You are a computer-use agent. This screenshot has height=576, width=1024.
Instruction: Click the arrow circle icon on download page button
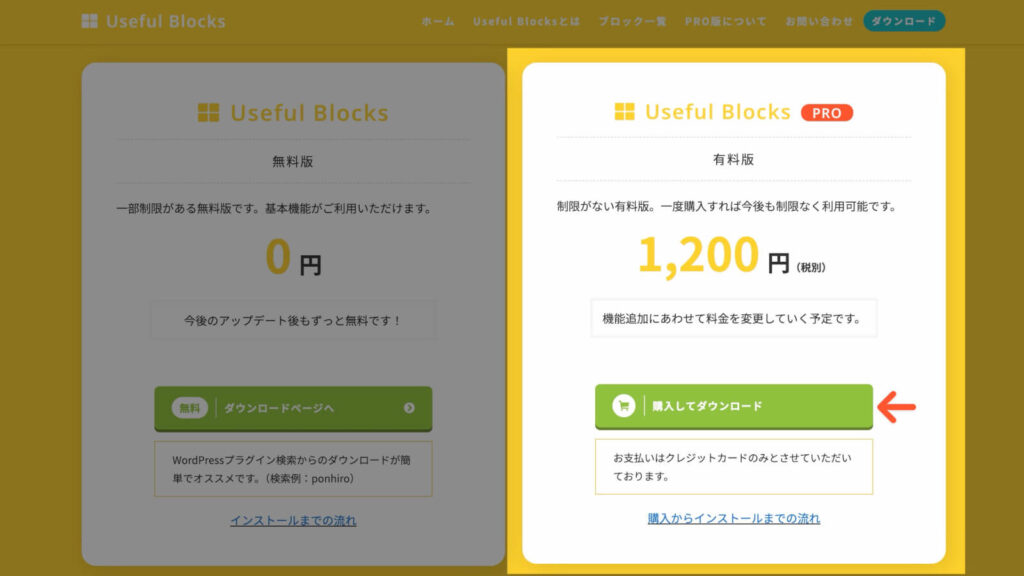tap(409, 408)
